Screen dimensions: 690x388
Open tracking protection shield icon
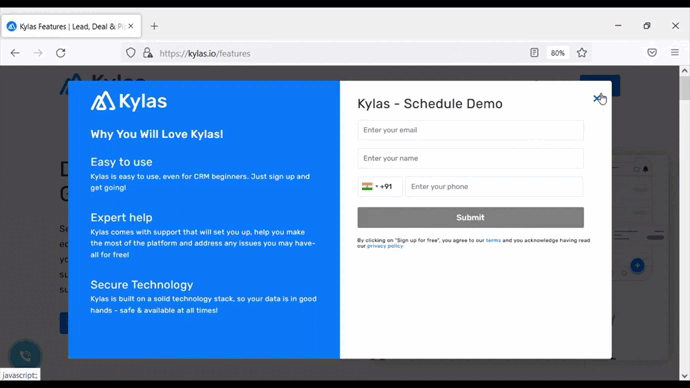[131, 53]
